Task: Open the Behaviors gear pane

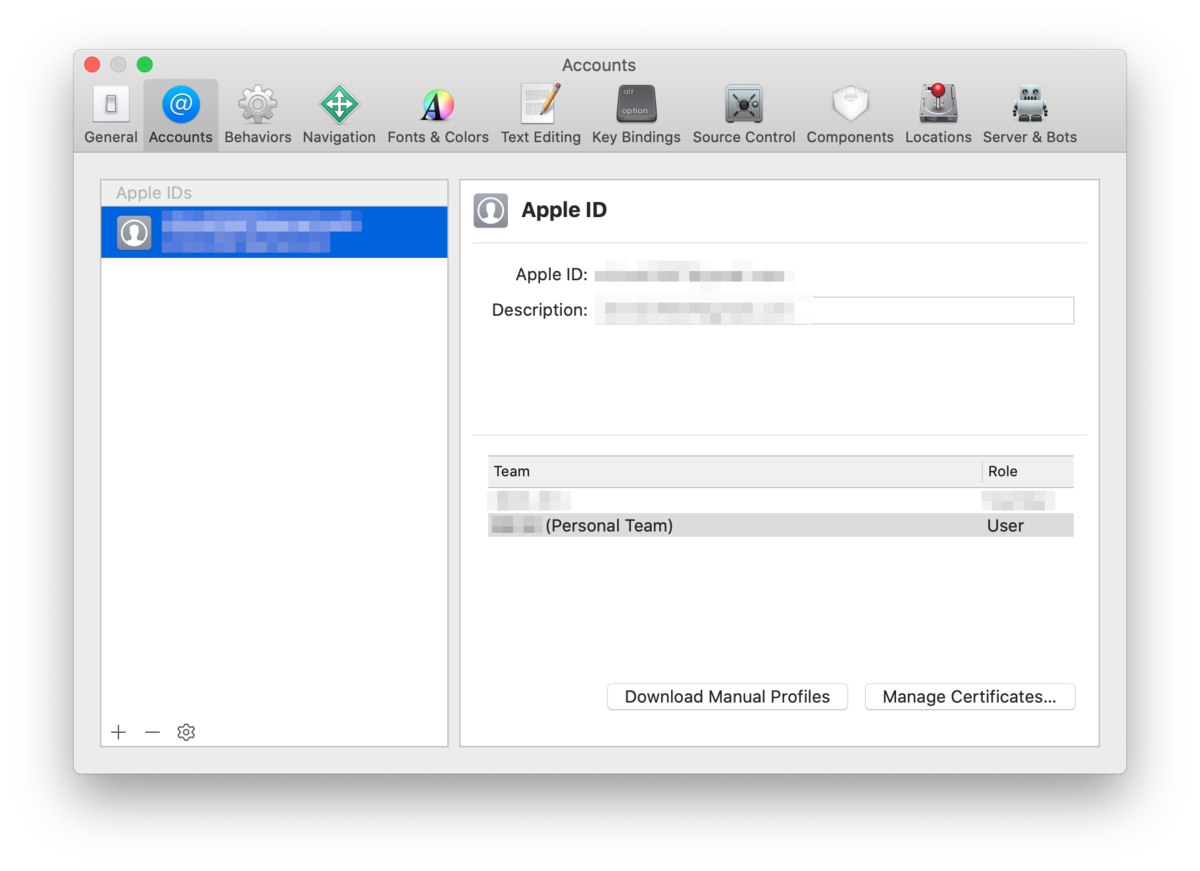Action: tap(258, 115)
